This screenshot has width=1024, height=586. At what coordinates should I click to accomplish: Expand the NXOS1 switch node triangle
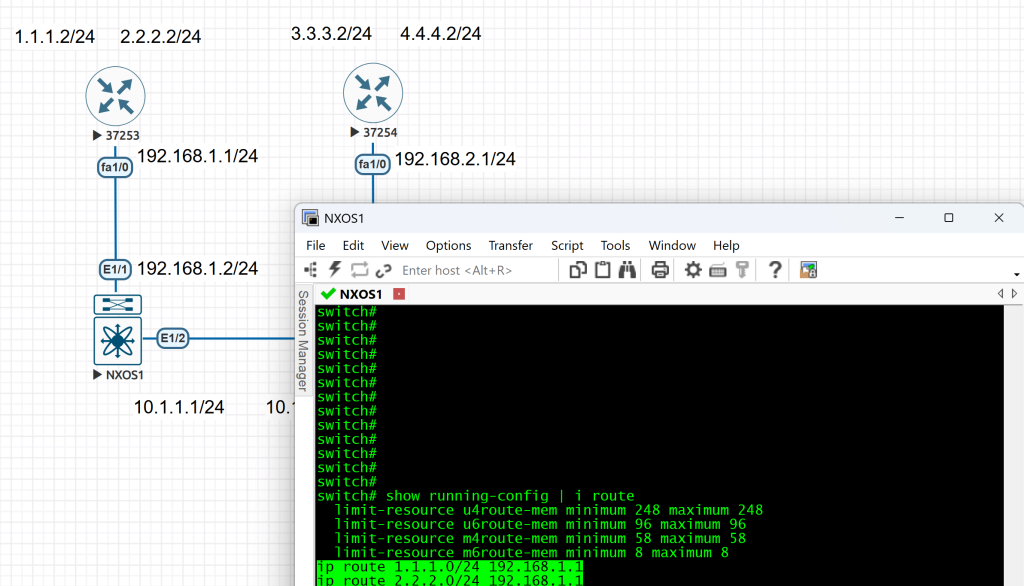coord(97,376)
